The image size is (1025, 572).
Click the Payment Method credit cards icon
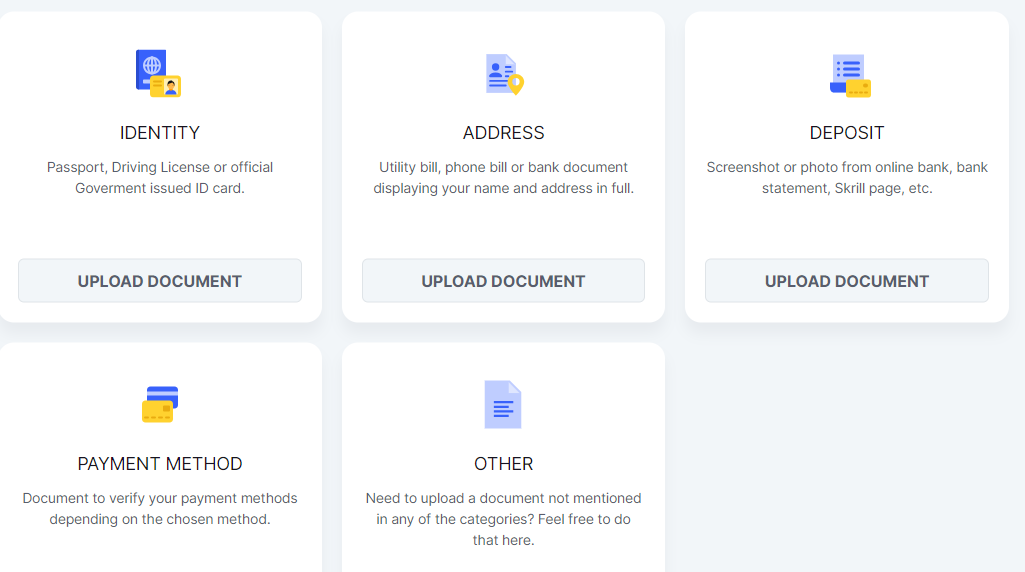pyautogui.click(x=160, y=404)
